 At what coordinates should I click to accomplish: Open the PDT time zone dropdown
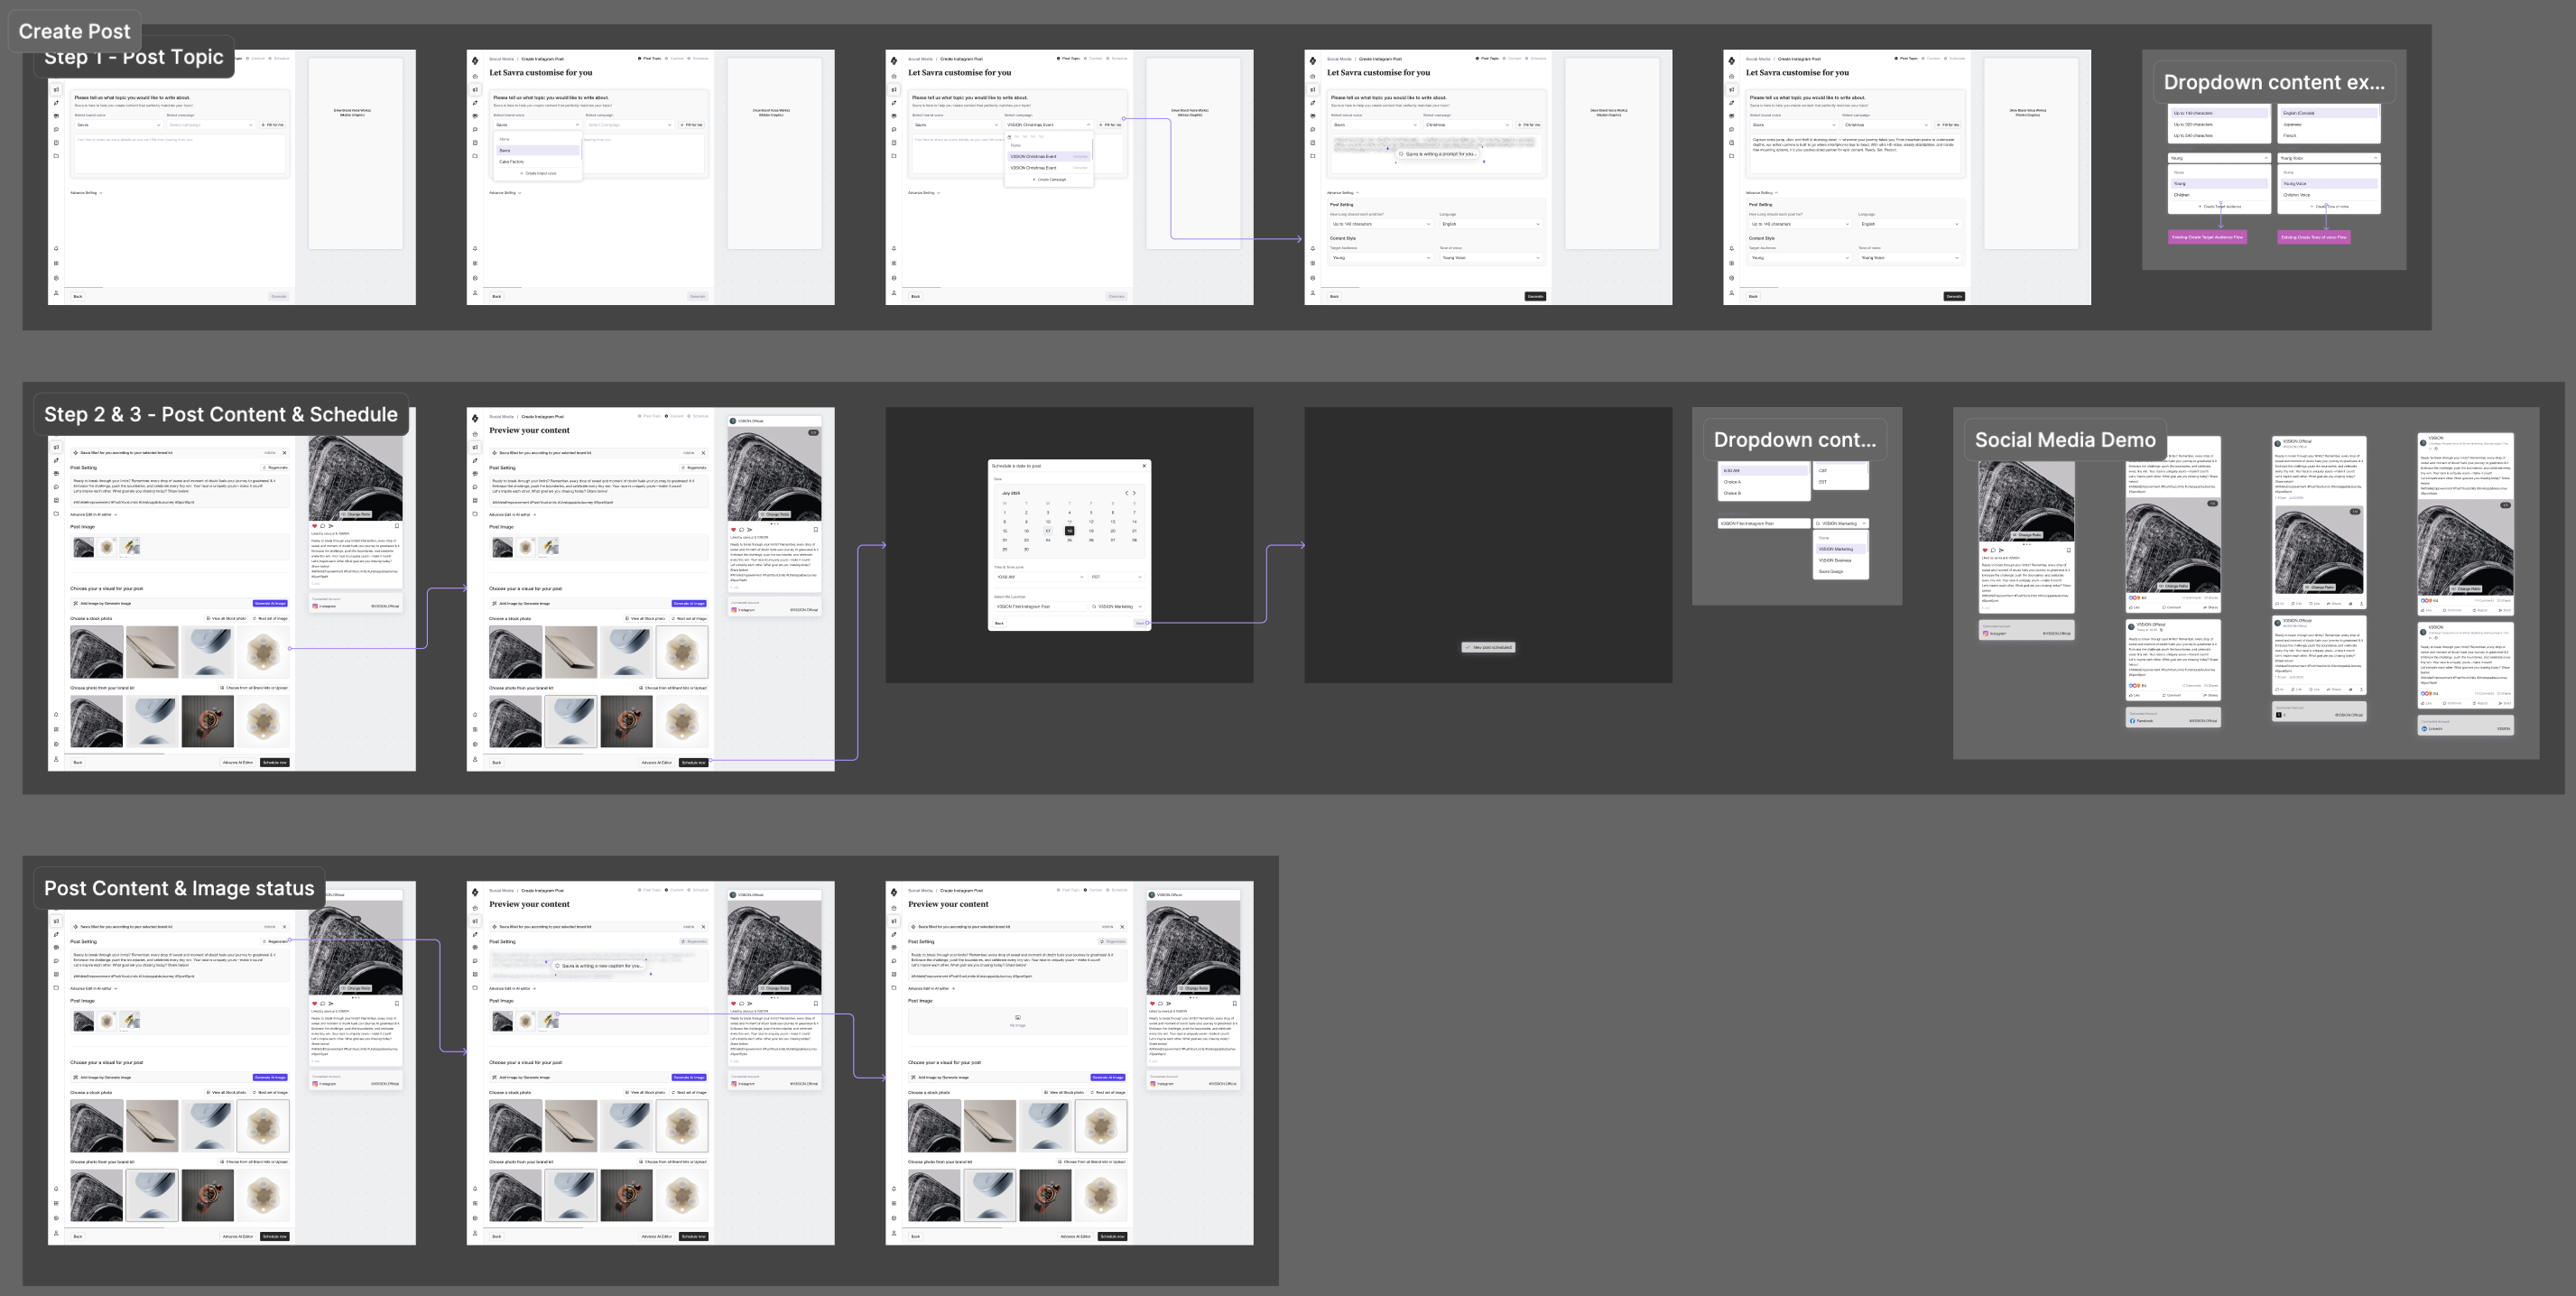tap(1116, 577)
